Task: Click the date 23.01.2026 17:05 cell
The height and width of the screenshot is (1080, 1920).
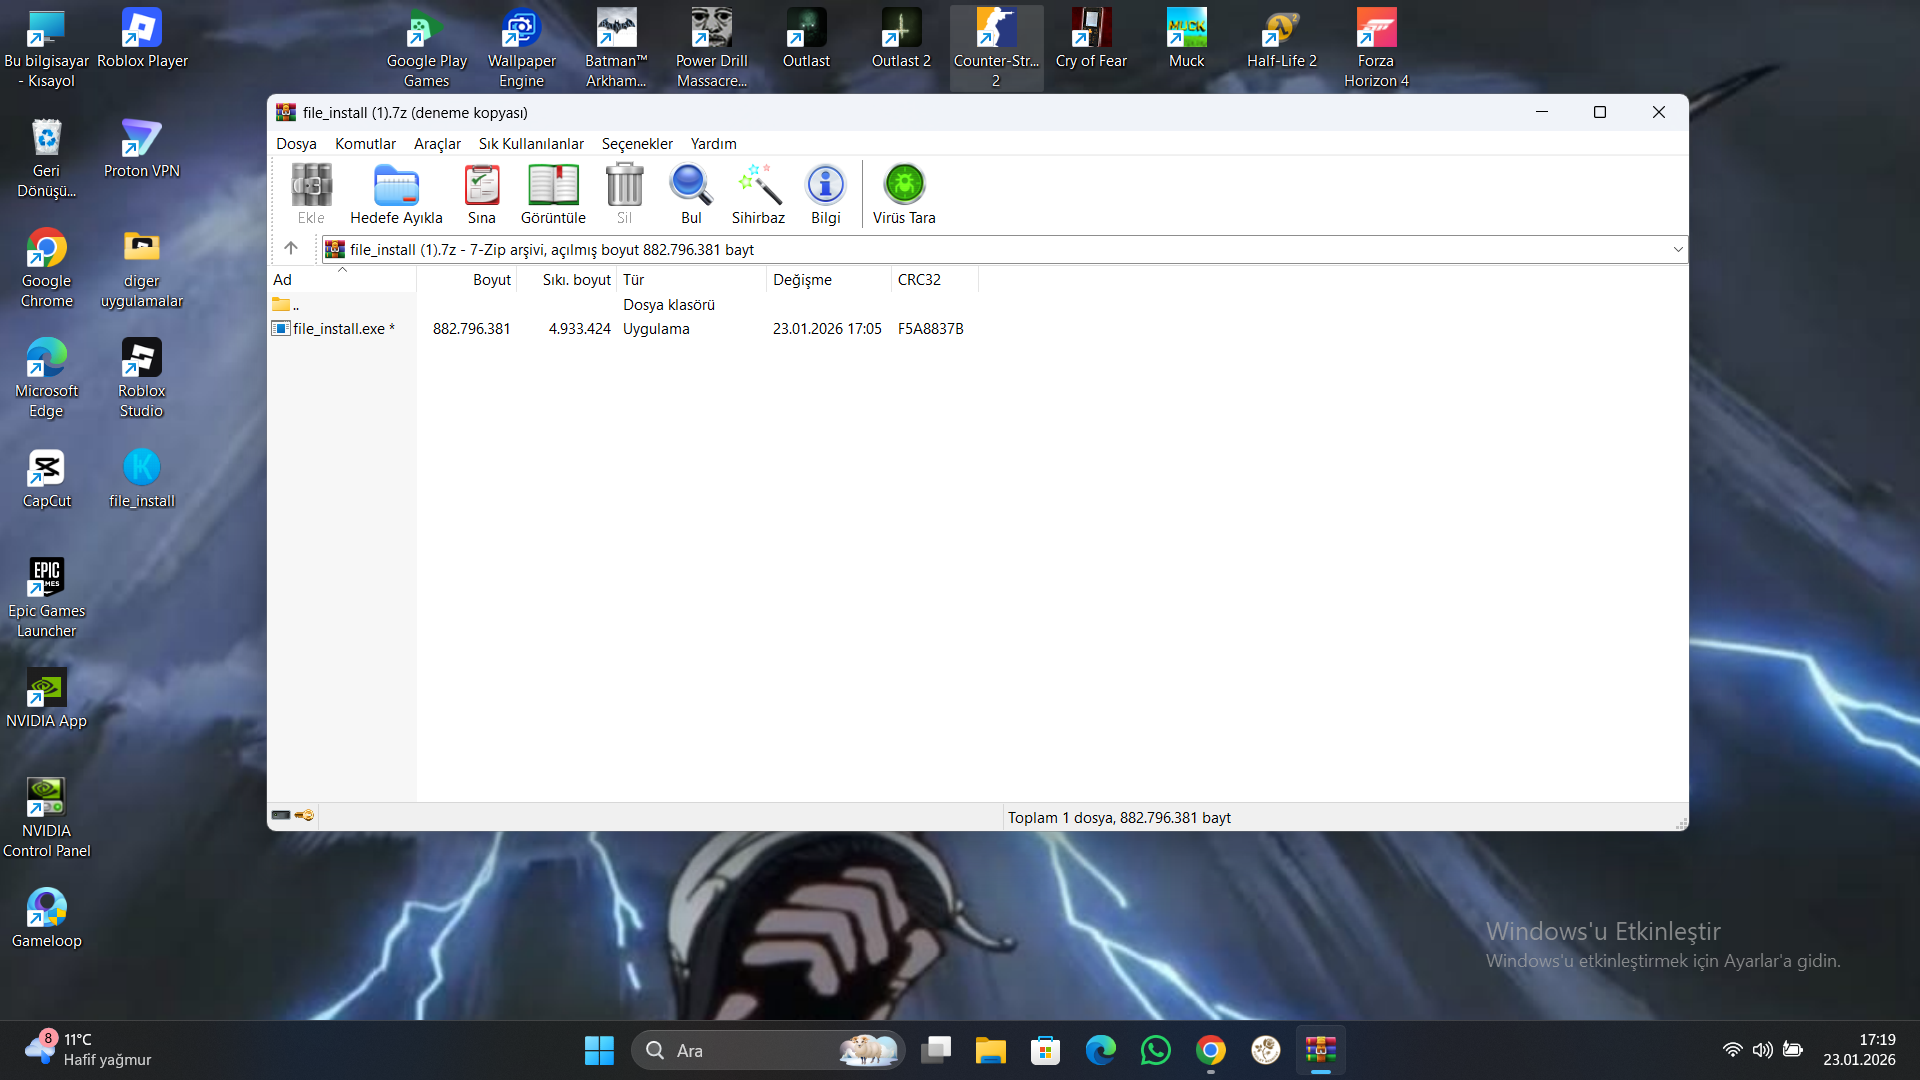Action: (x=827, y=329)
